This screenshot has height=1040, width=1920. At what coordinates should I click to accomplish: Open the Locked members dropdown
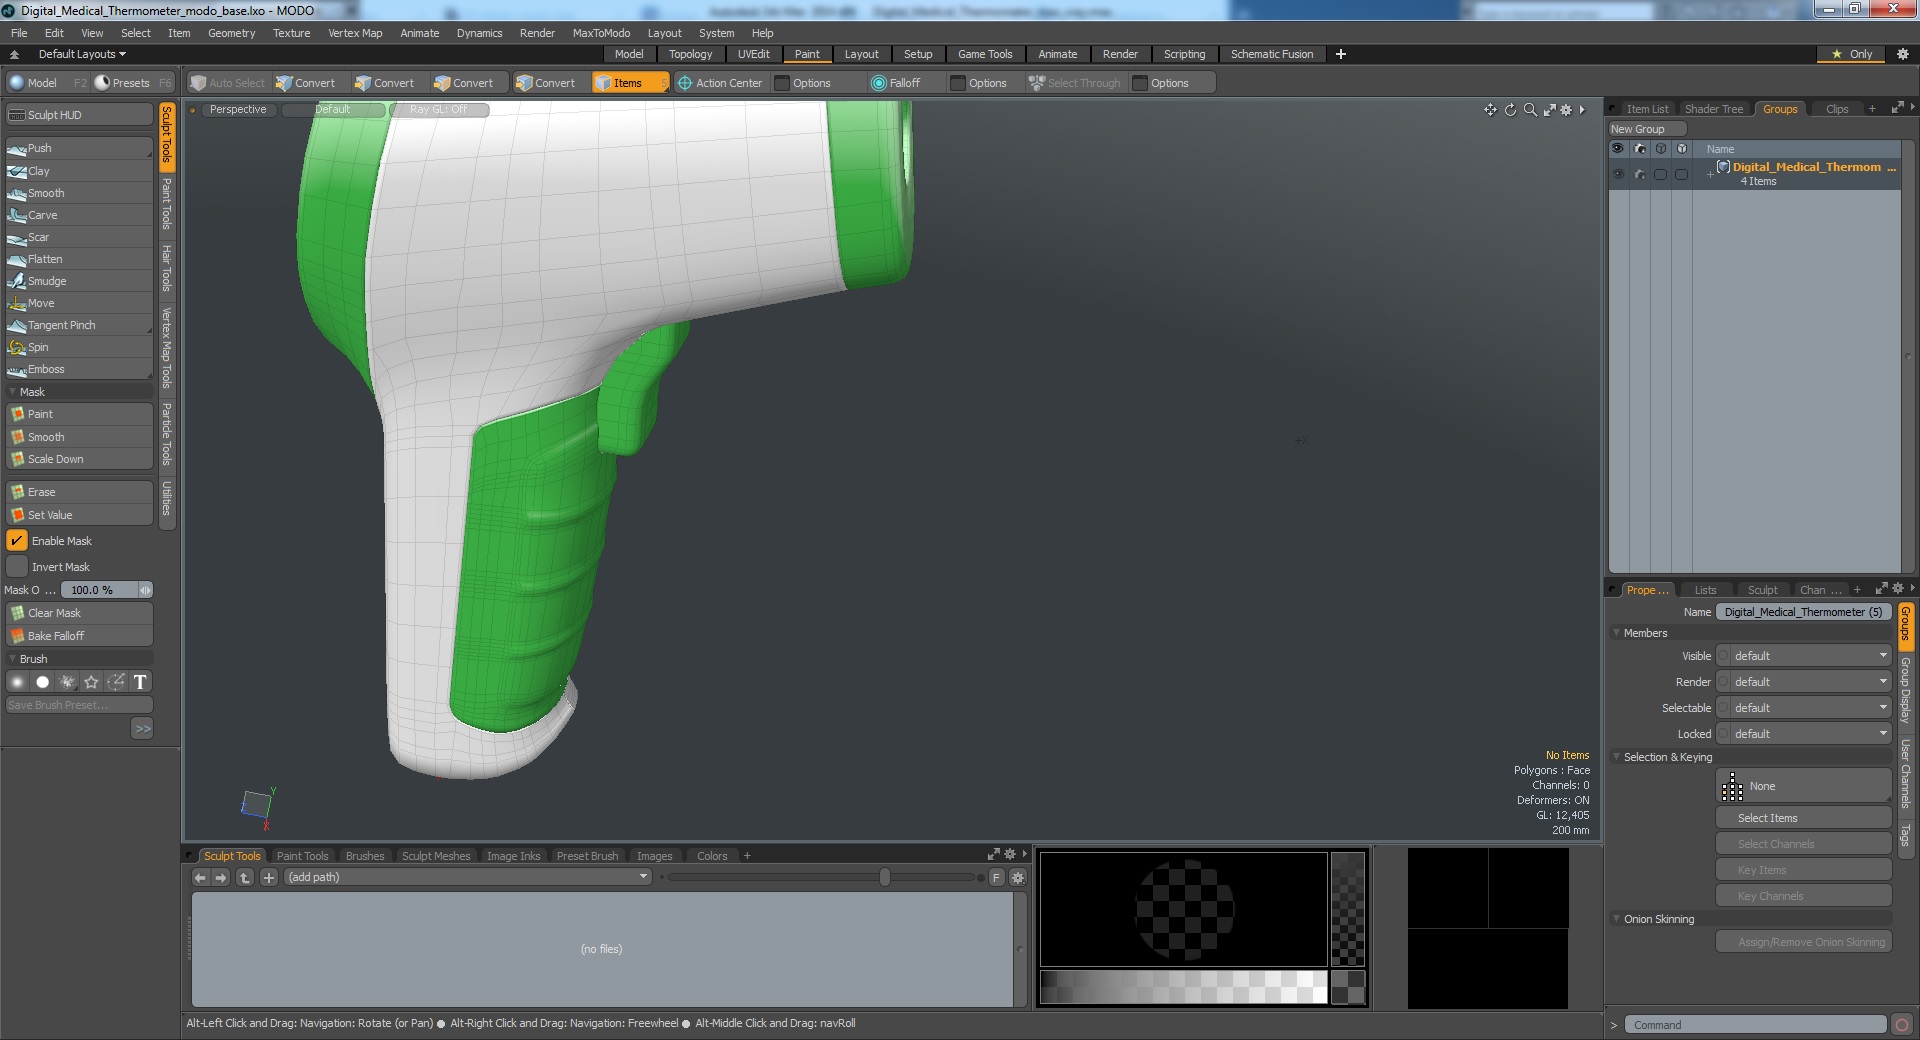(x=1804, y=734)
